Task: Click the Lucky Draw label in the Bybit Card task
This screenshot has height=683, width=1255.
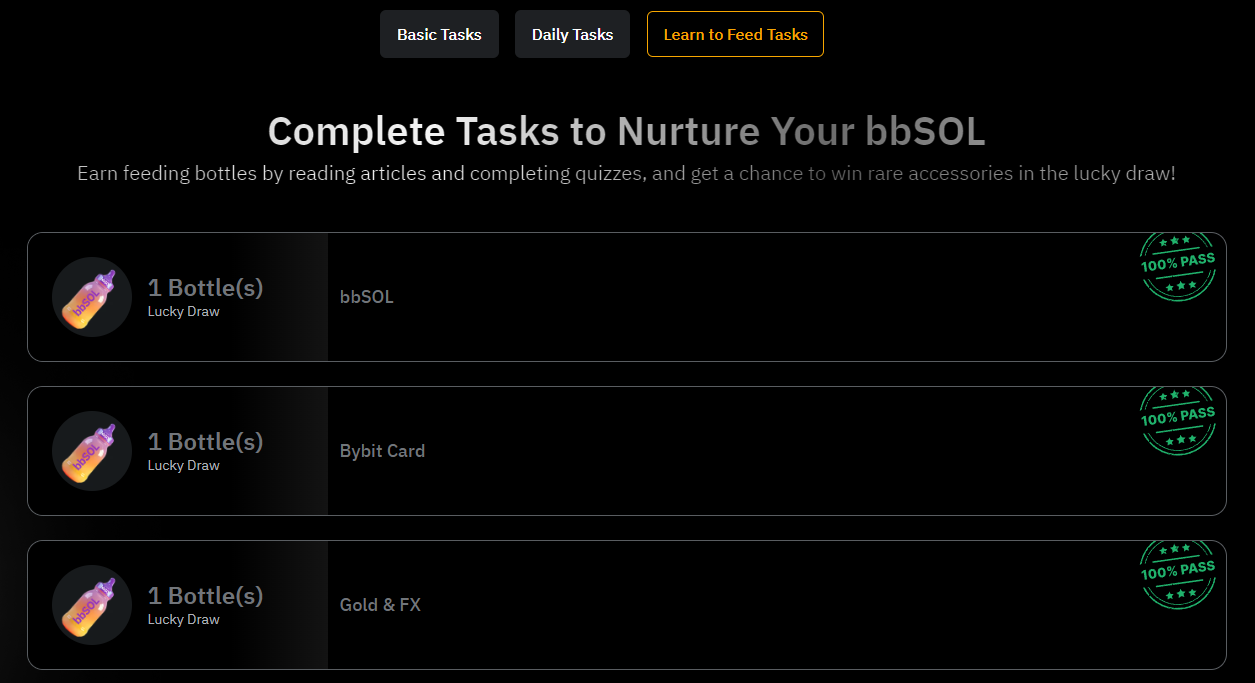Action: 184,466
